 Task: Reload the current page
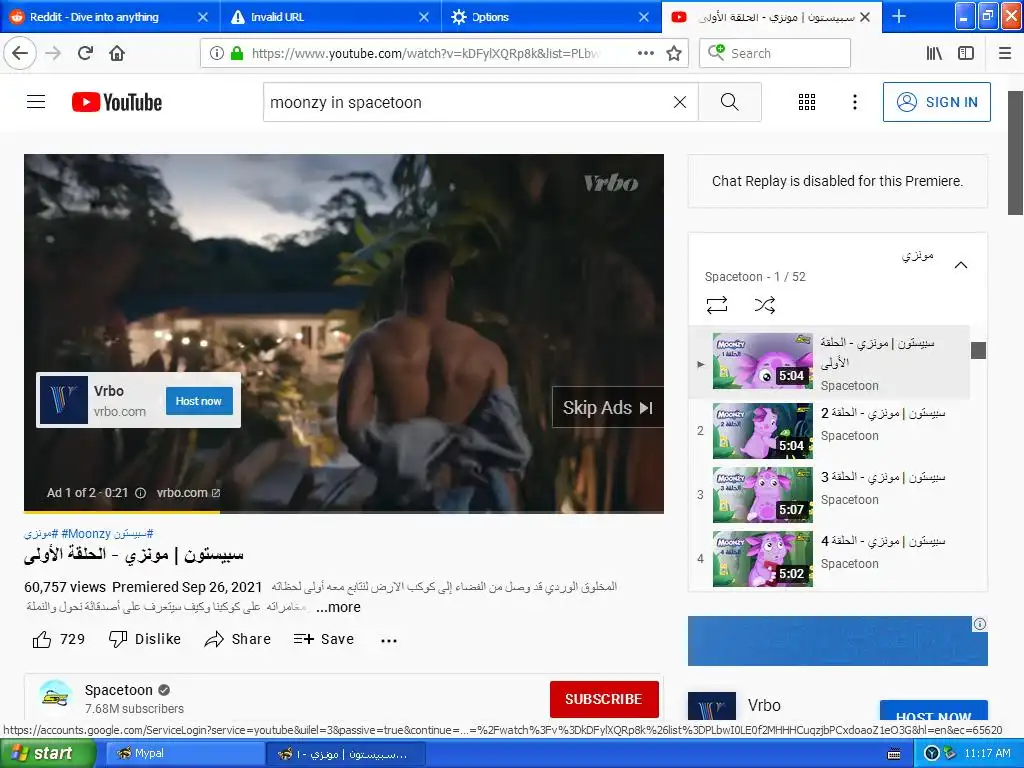coord(86,53)
